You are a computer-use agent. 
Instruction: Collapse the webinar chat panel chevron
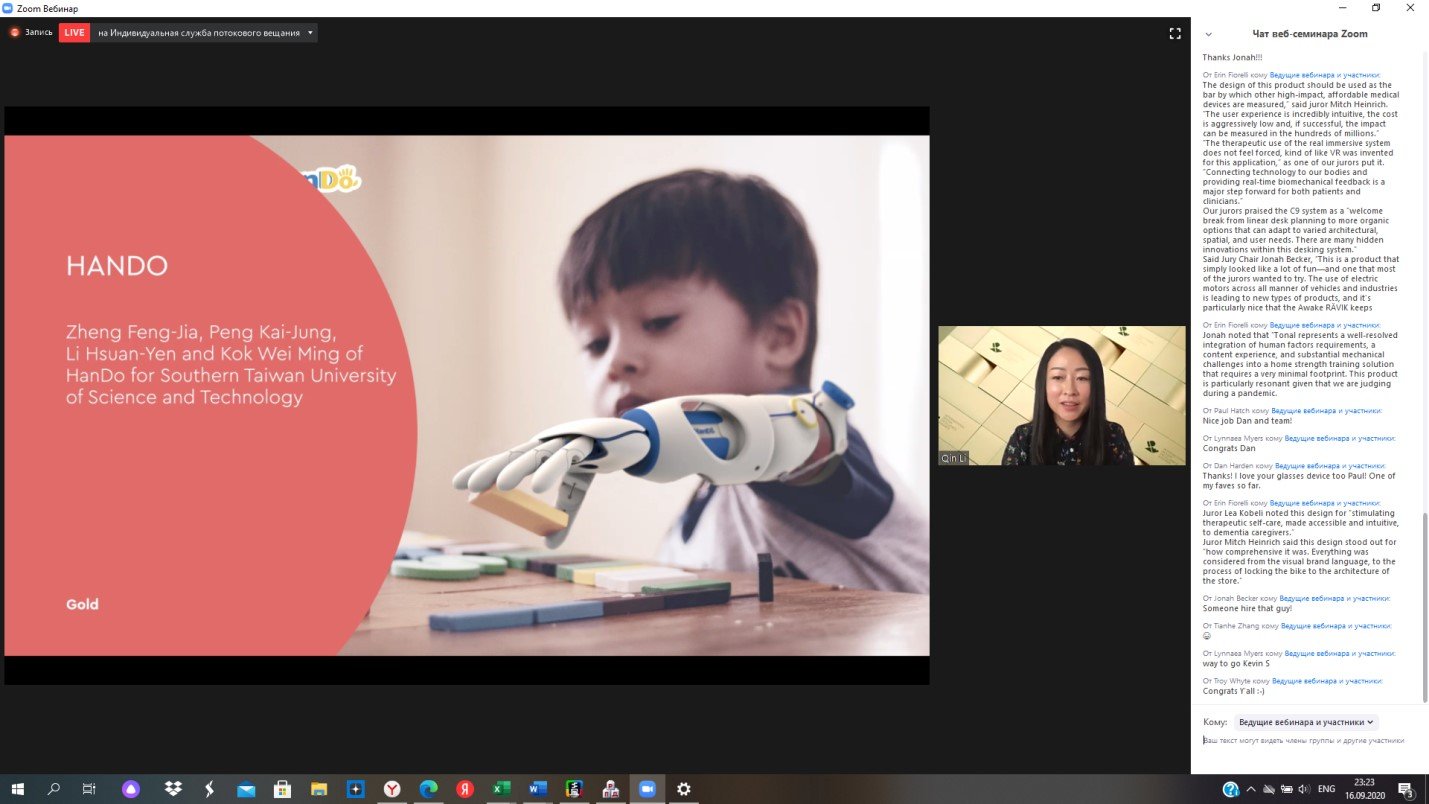(x=1208, y=34)
